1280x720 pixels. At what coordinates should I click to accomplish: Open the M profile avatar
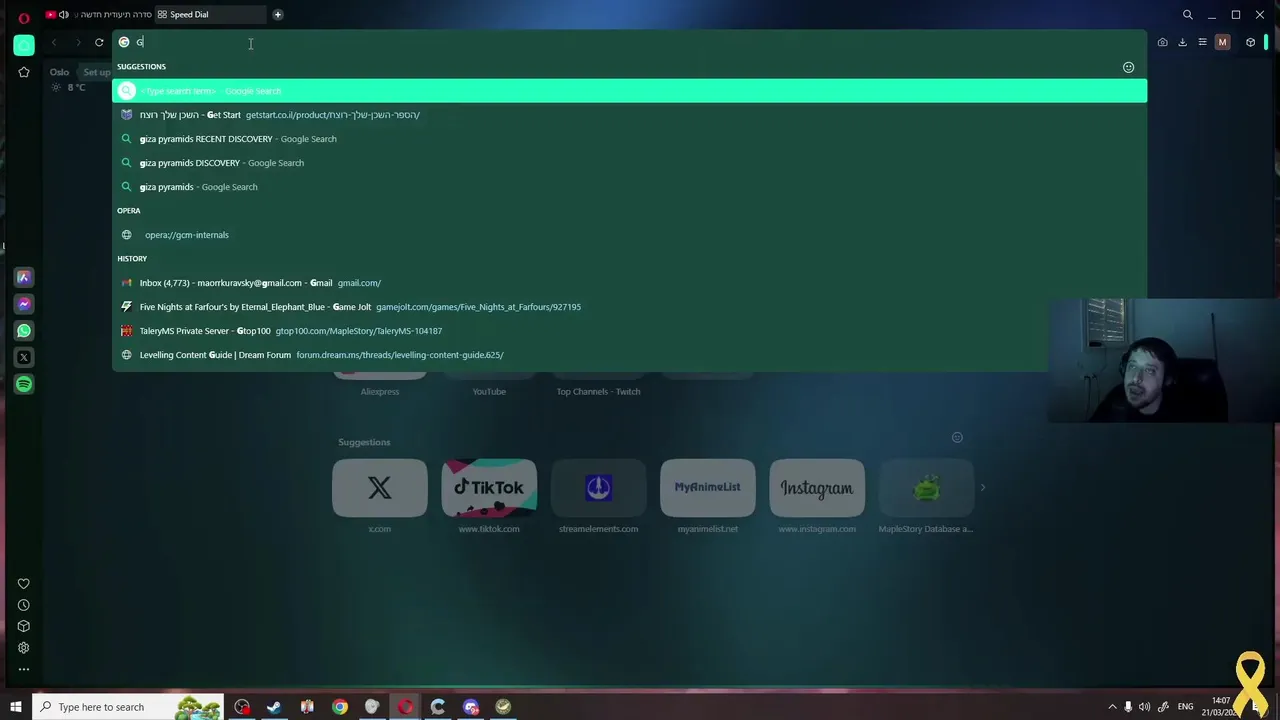point(1222,42)
